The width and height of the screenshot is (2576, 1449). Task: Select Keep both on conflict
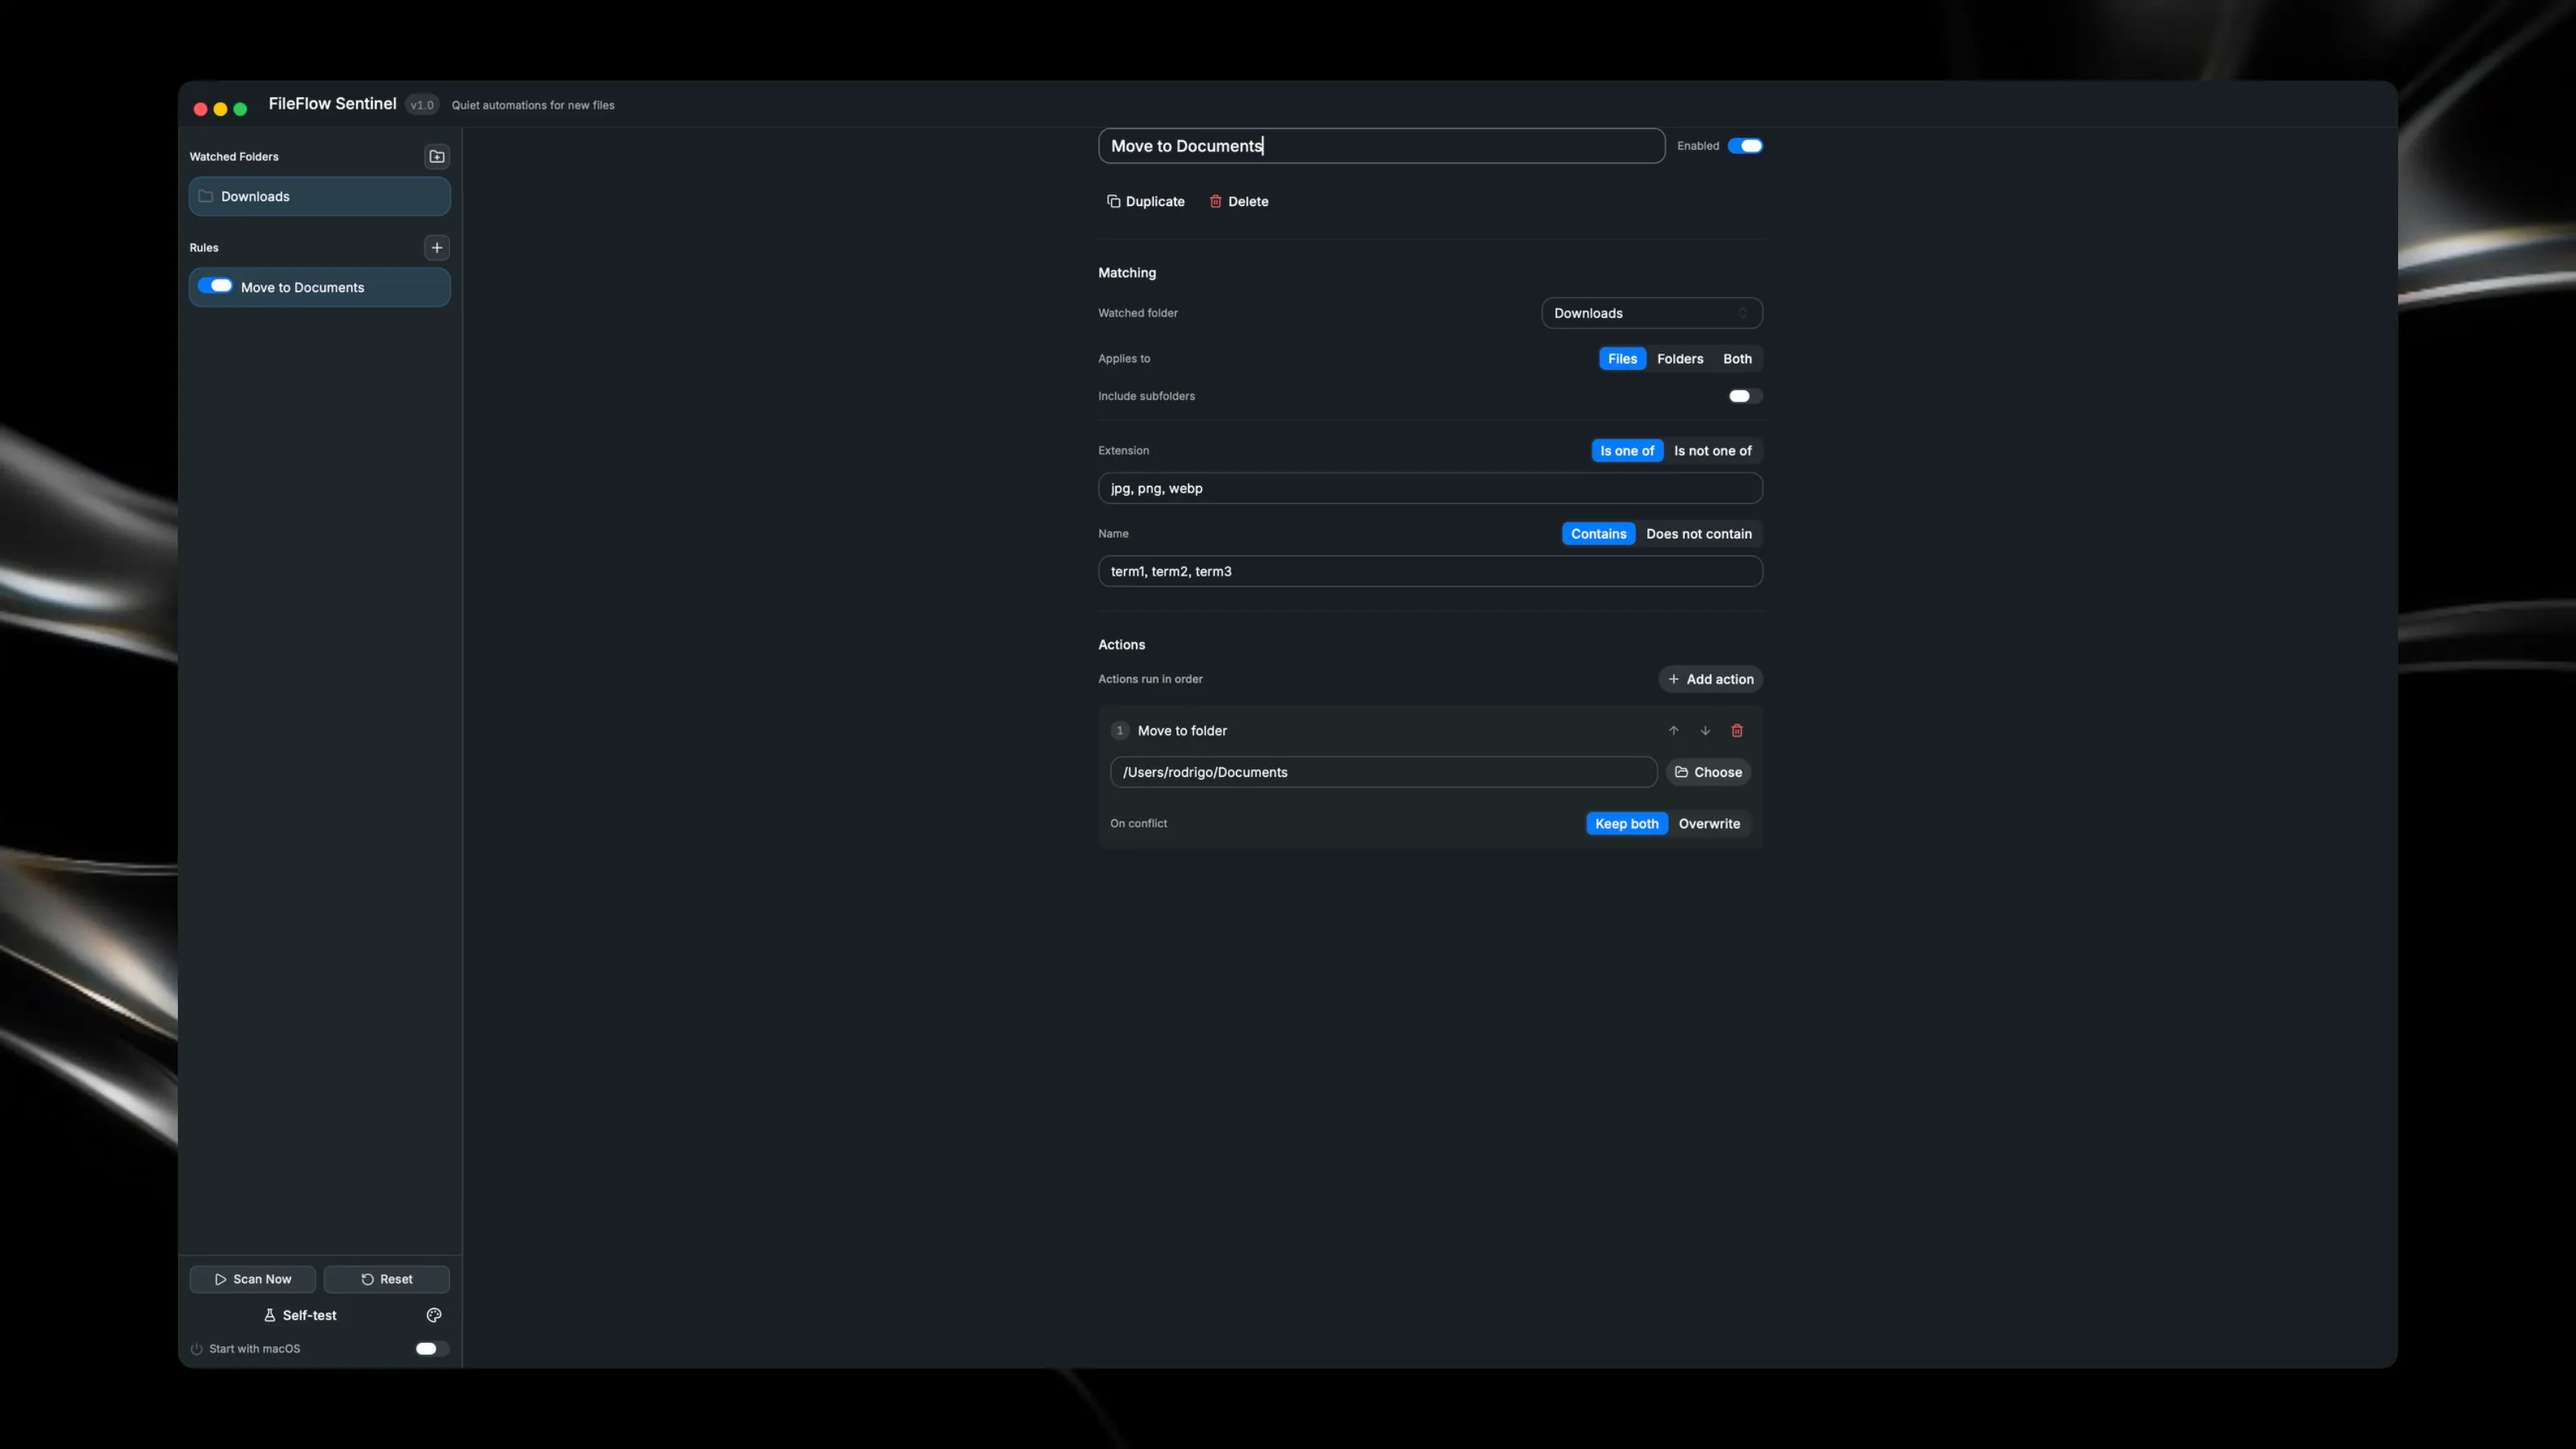tap(1626, 824)
